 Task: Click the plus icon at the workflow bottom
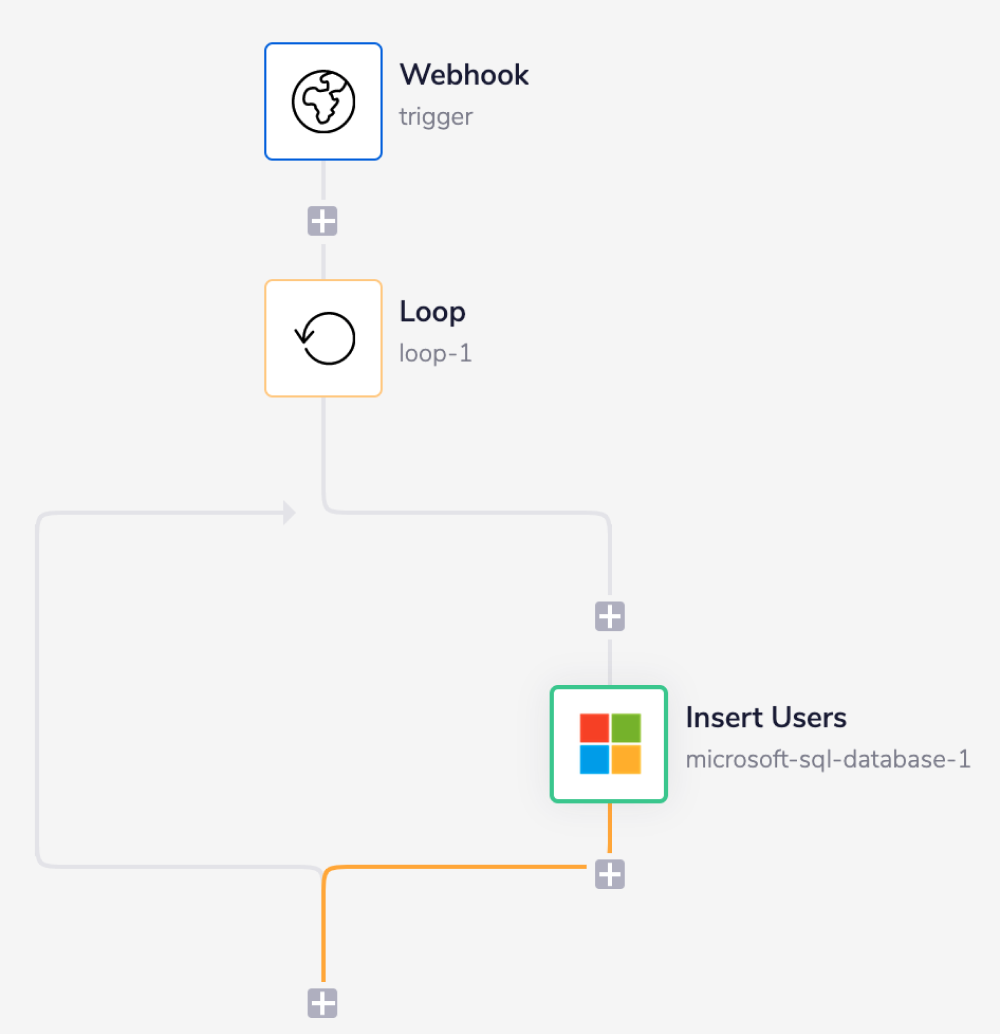point(322,1003)
